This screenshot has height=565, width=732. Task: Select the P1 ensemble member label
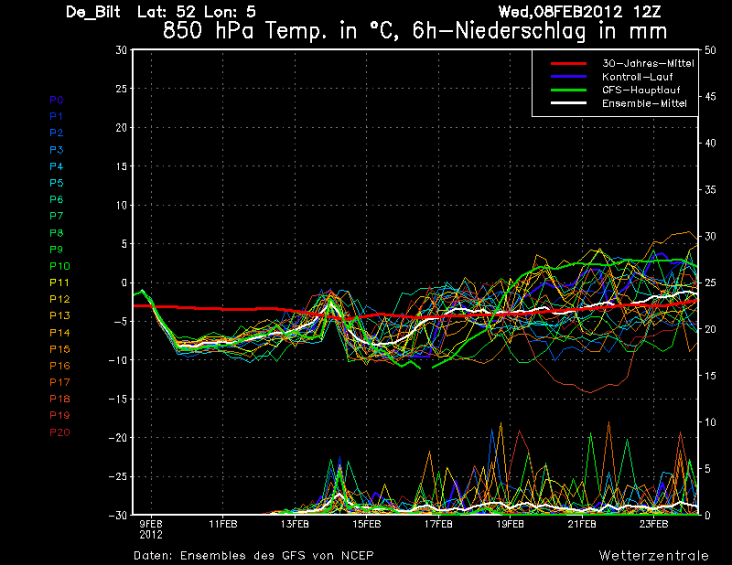[56, 116]
